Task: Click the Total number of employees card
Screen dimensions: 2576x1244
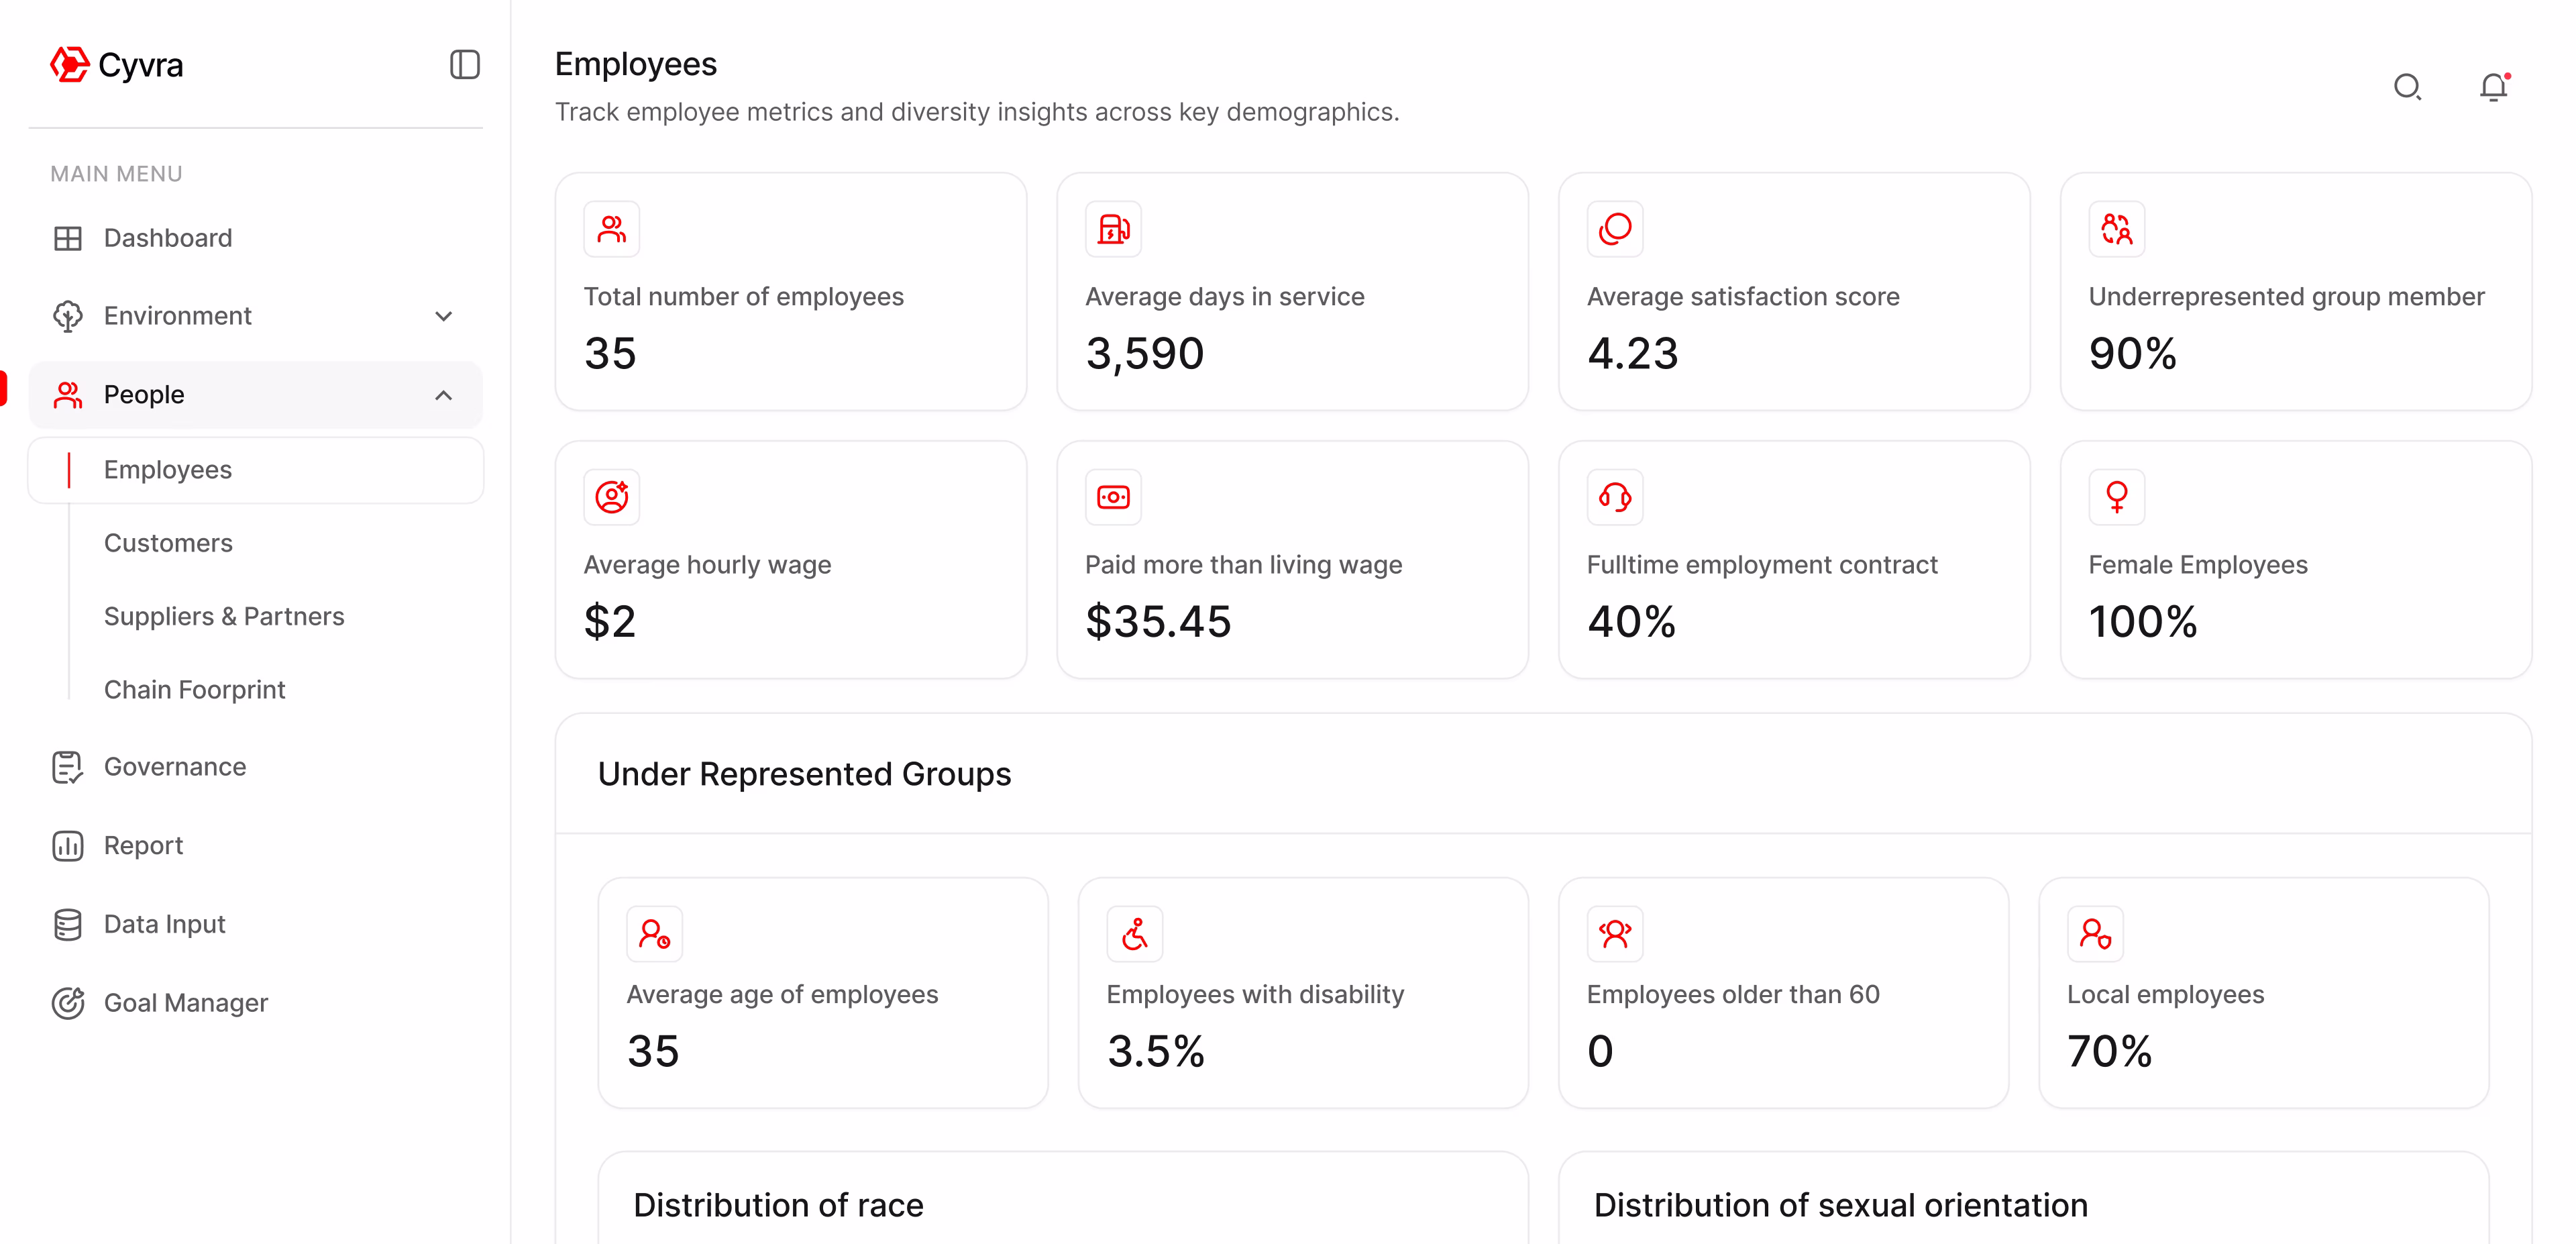Action: coord(790,291)
